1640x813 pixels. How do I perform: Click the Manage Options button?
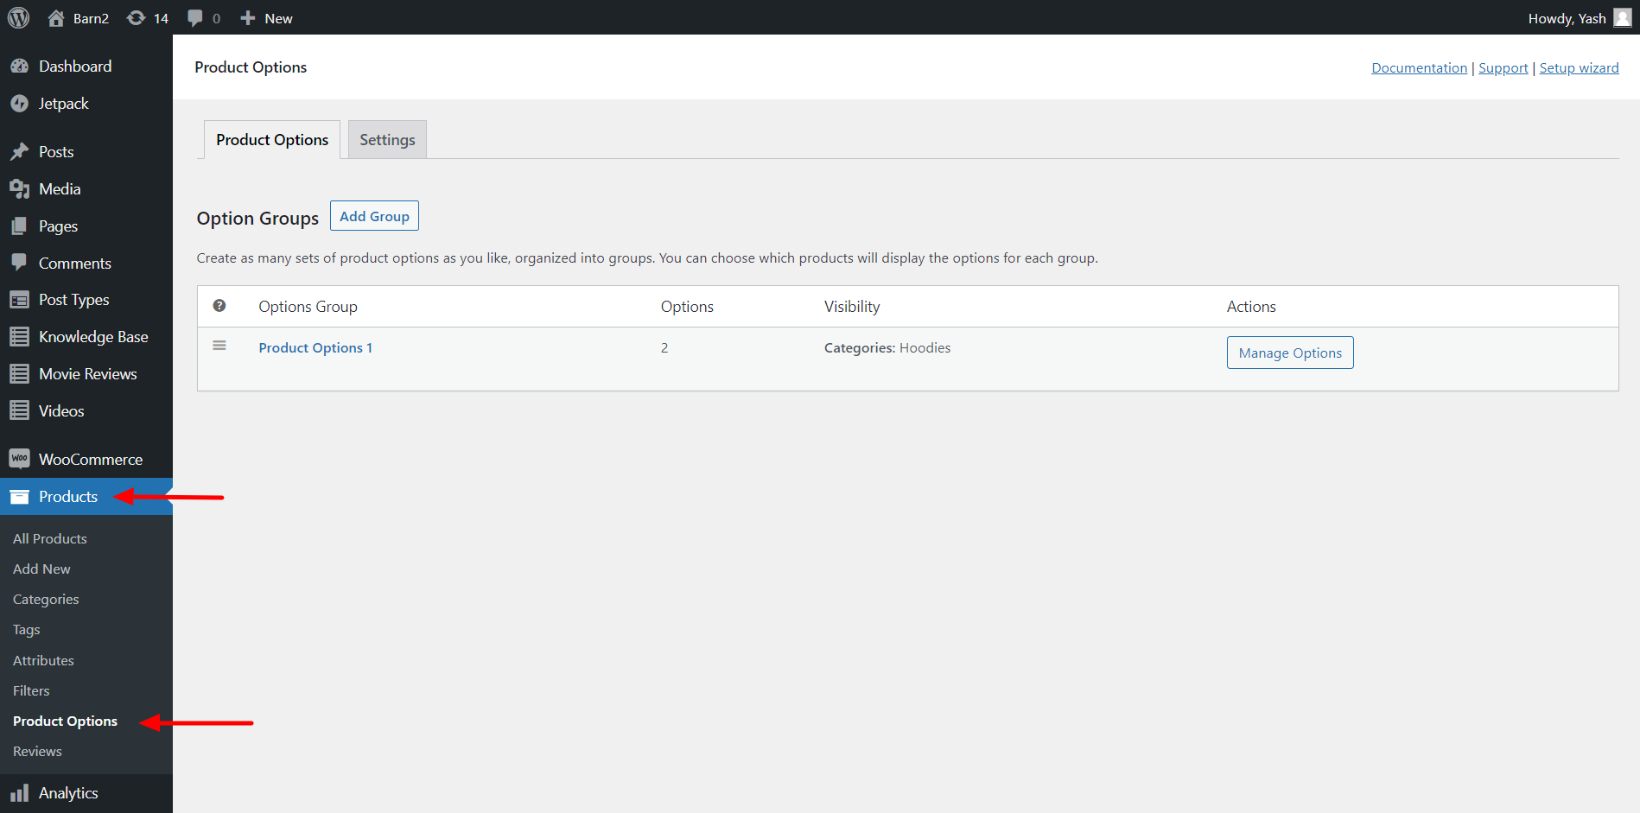pos(1289,353)
